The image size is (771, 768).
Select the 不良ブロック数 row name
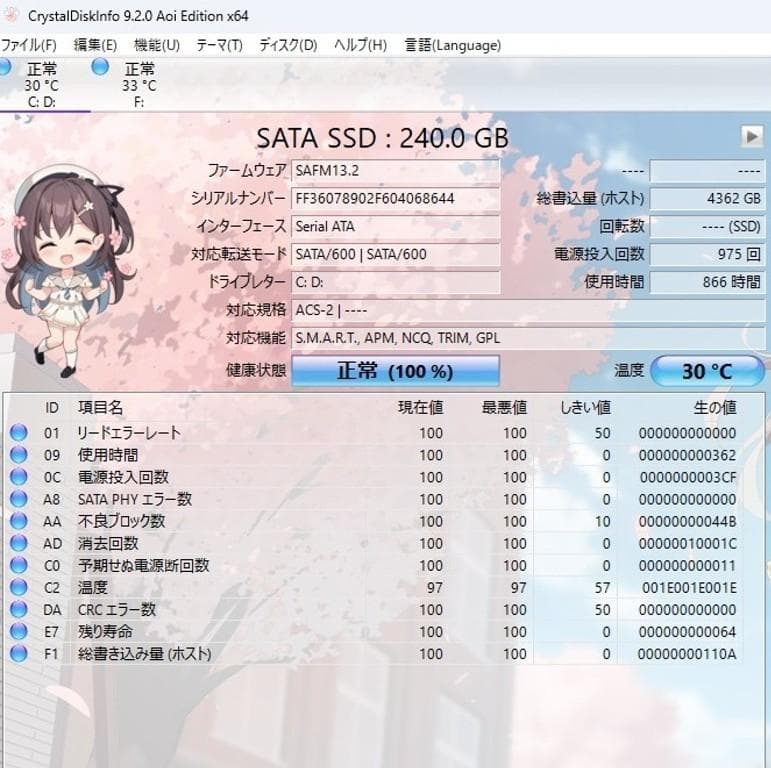121,521
